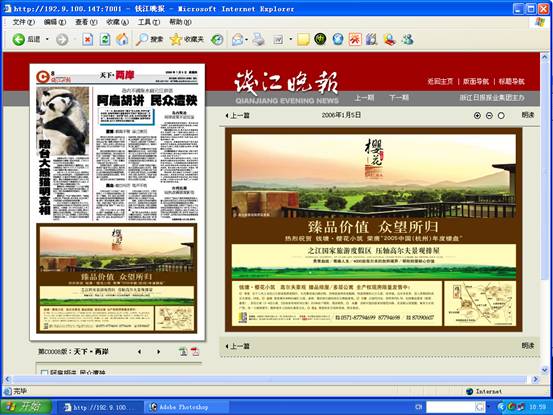Image resolution: width=553 pixels, height=415 pixels.
Task: Open the History clock icon
Action: point(217,39)
